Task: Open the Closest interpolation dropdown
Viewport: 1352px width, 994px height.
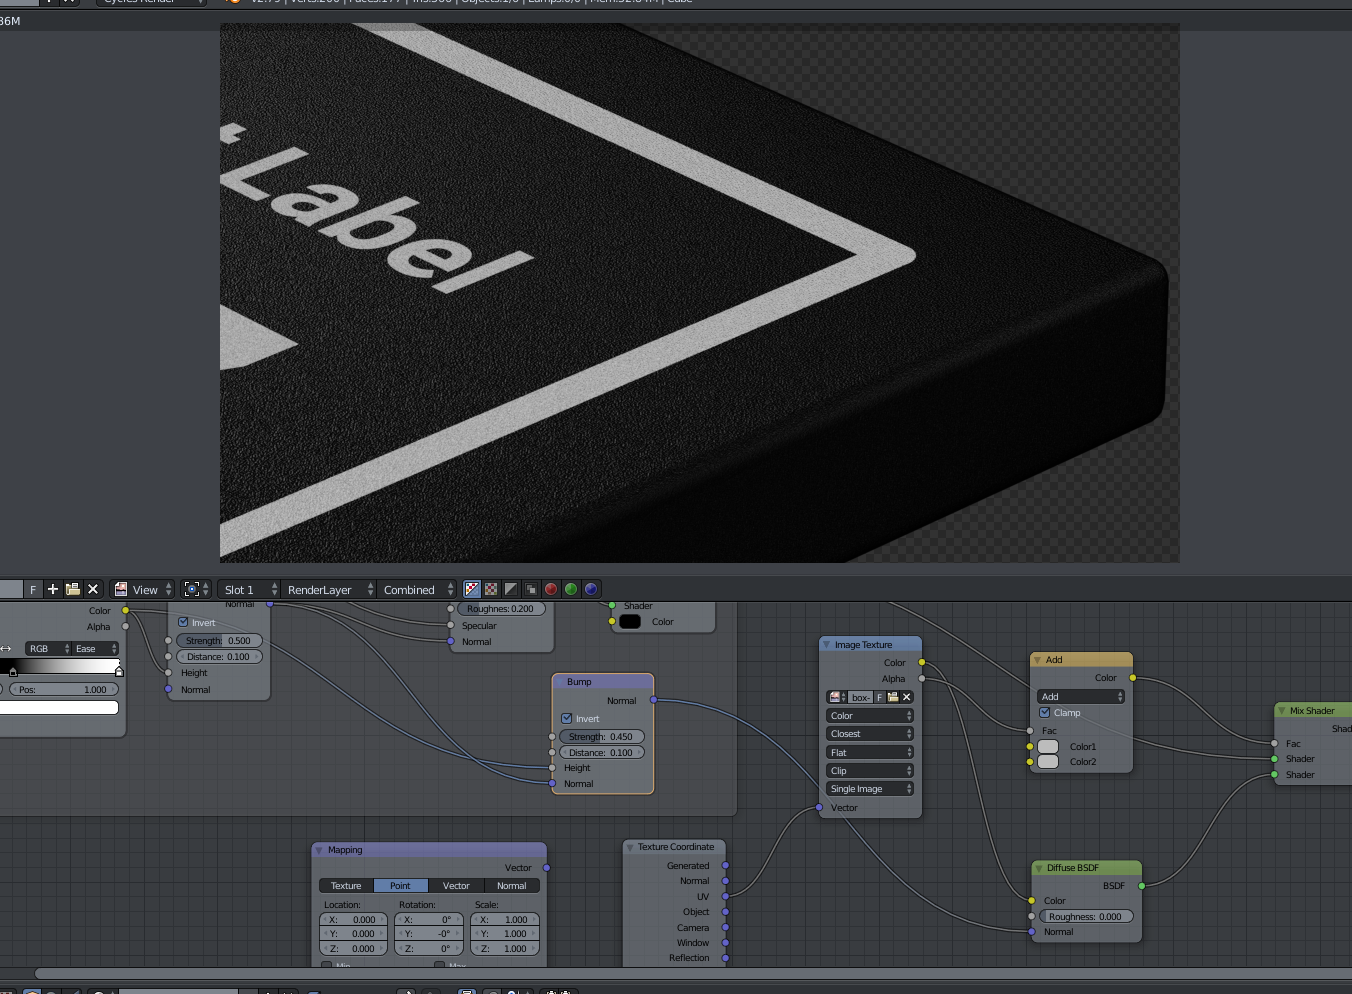Action: coord(870,734)
